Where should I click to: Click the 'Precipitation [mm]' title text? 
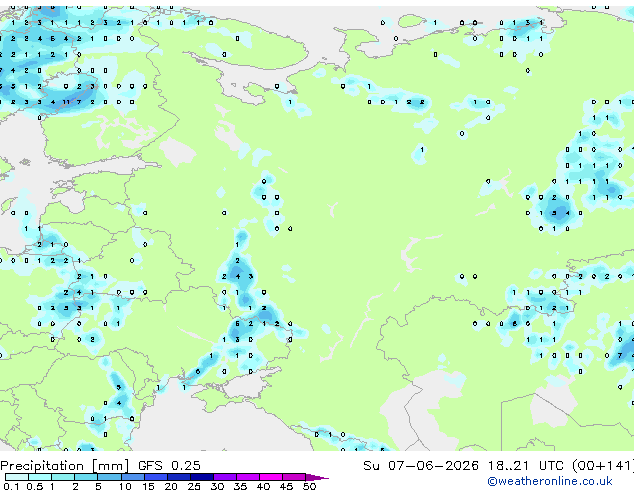pyautogui.click(x=65, y=466)
